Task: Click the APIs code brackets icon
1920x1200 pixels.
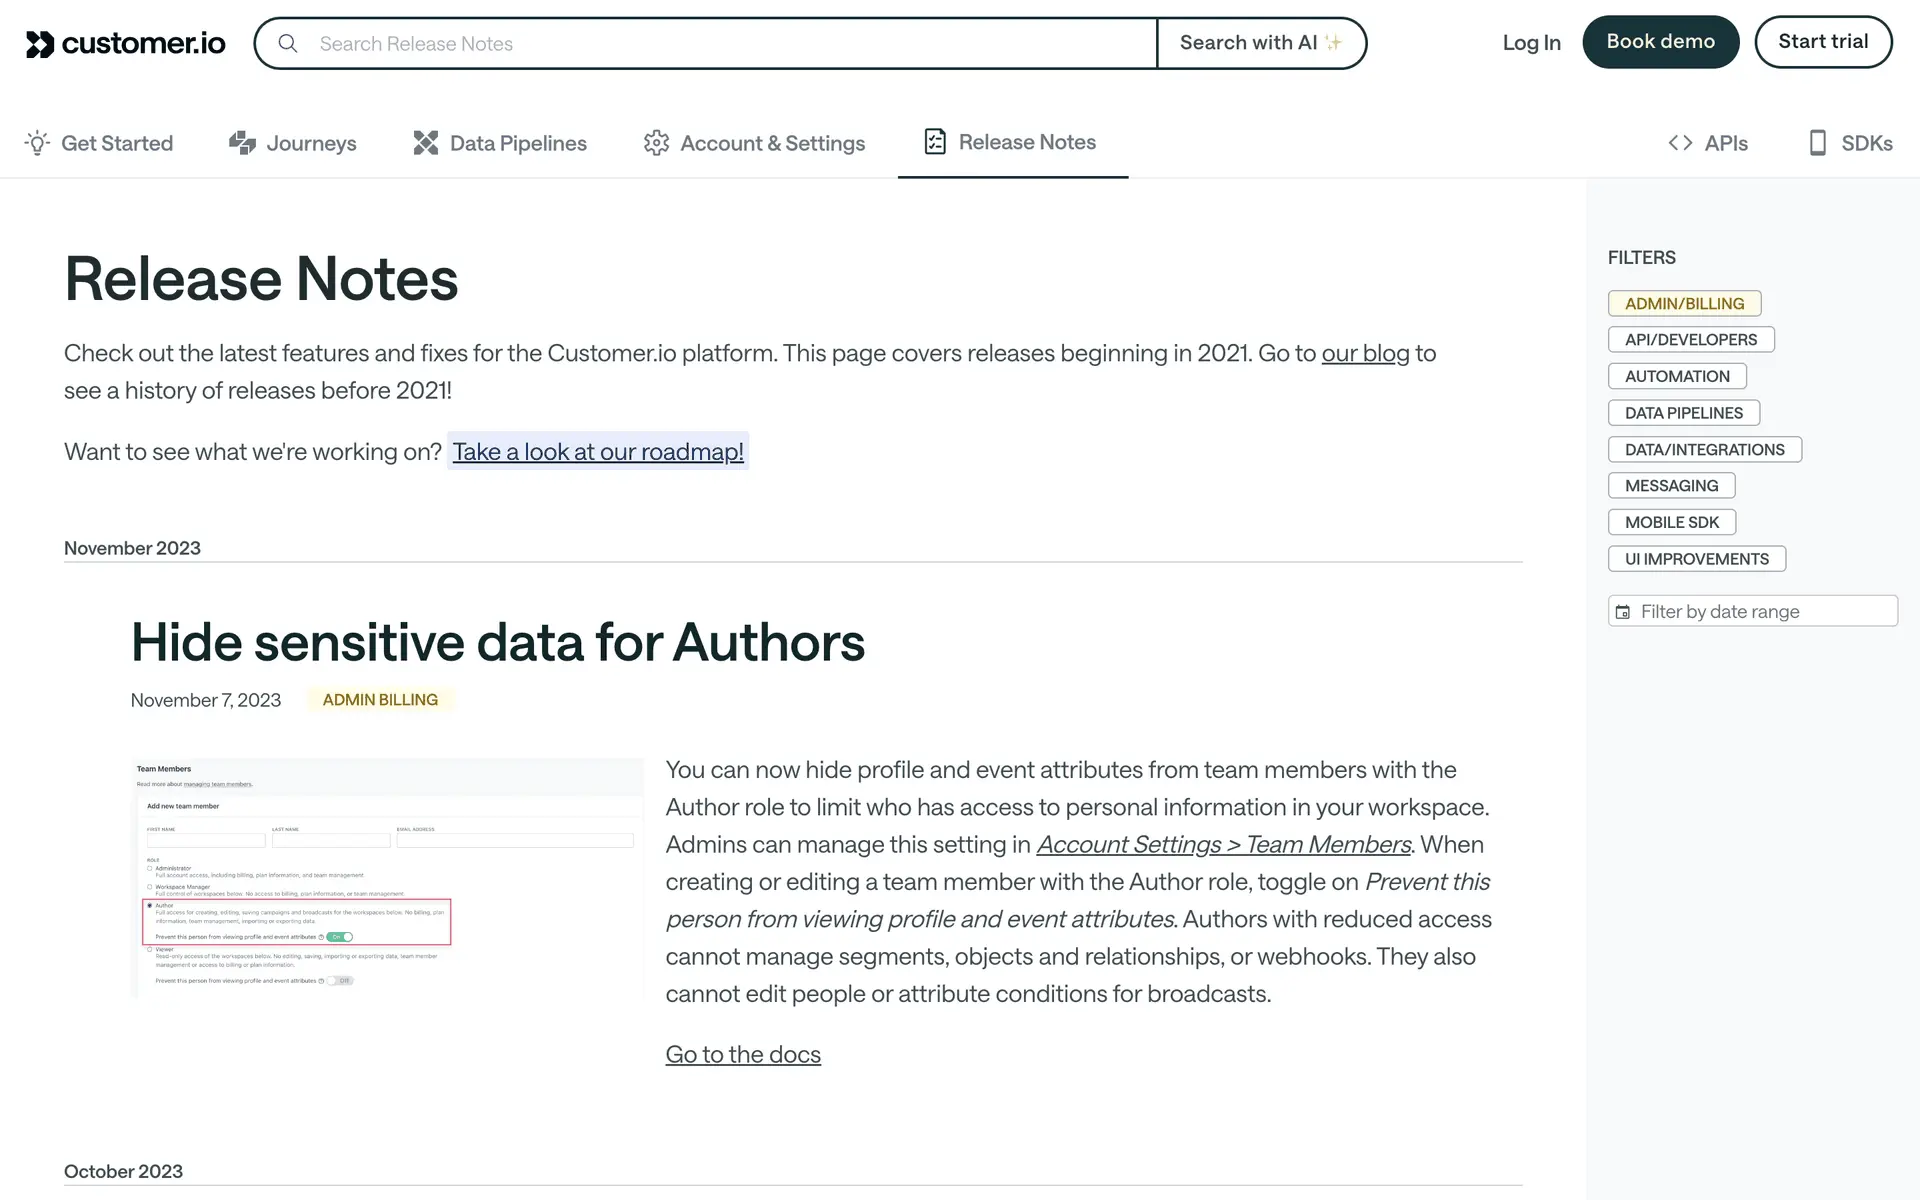Action: pos(1680,143)
